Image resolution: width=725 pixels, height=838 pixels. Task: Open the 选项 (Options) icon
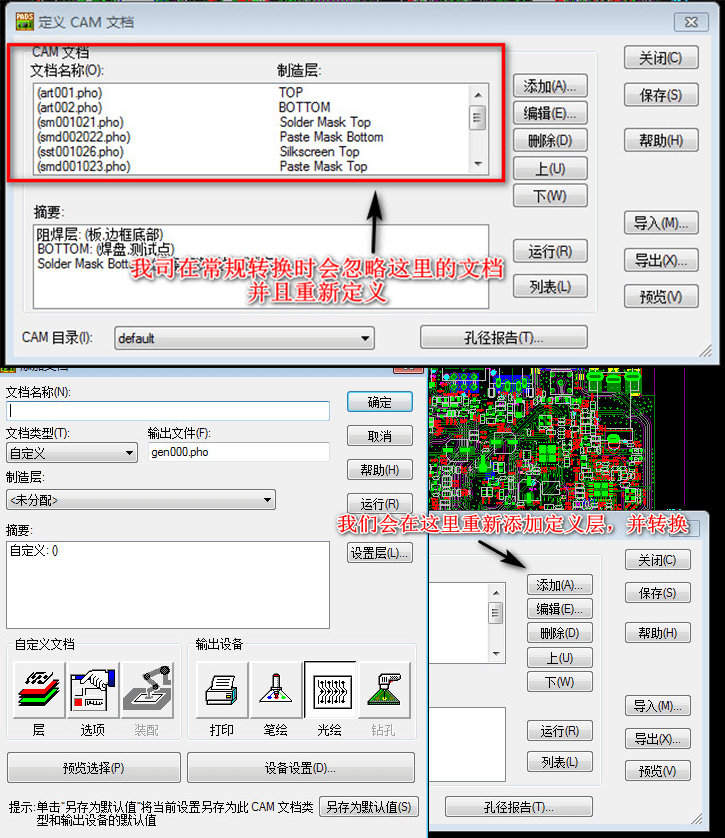tap(92, 691)
